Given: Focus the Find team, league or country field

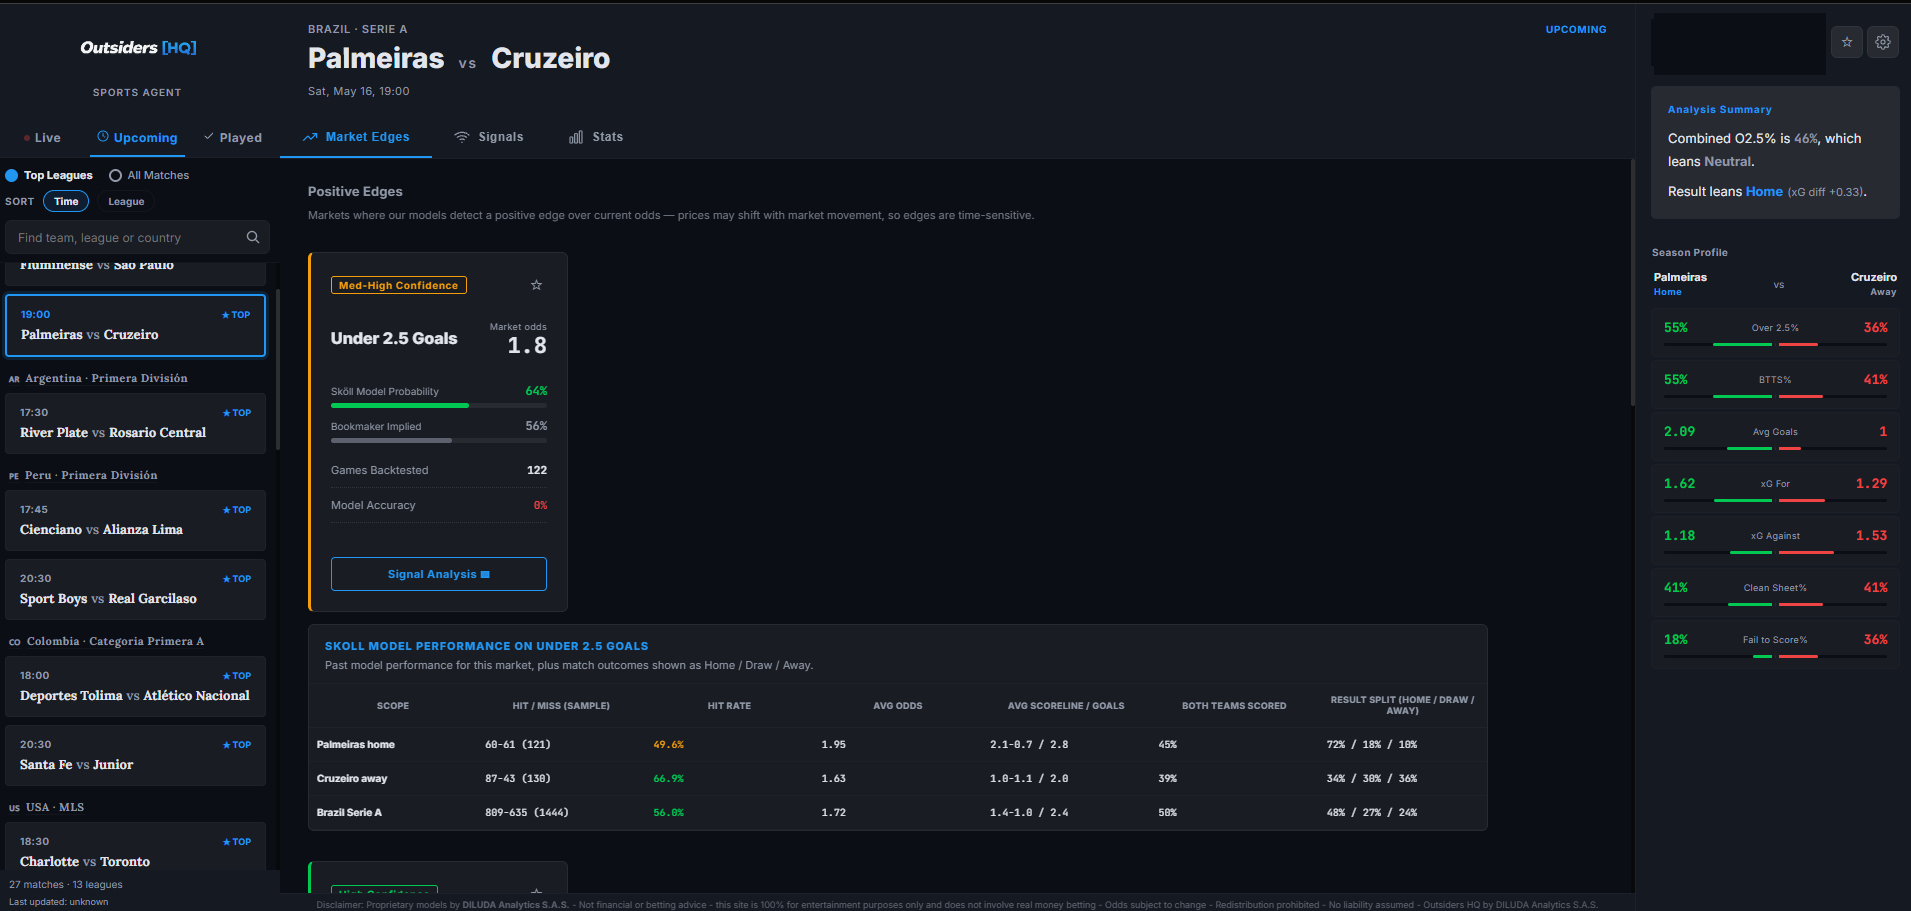Looking at the screenshot, I should tap(137, 237).
